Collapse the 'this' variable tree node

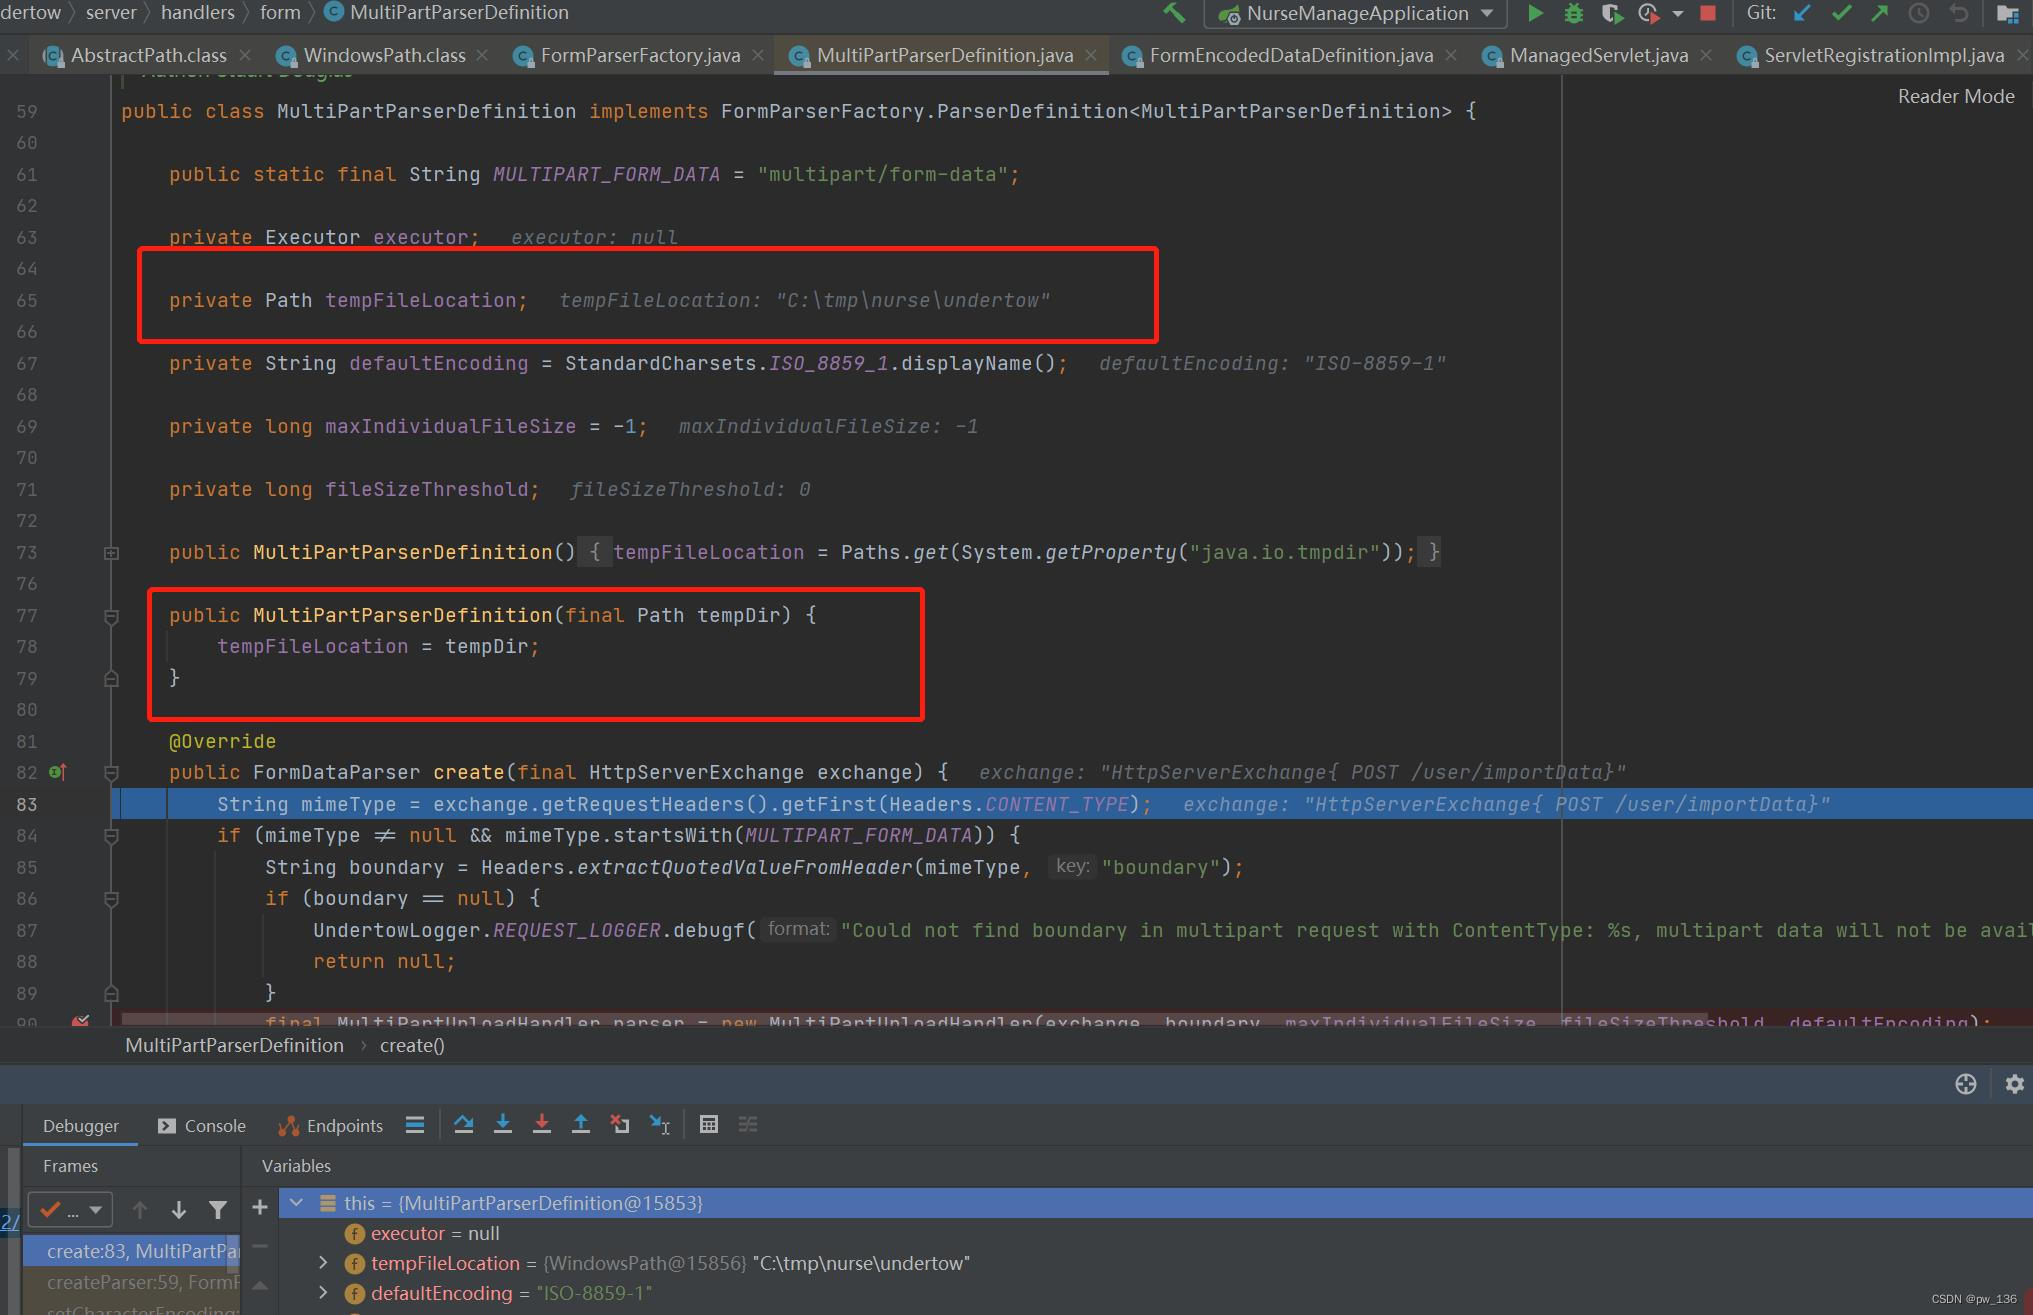pos(296,1203)
